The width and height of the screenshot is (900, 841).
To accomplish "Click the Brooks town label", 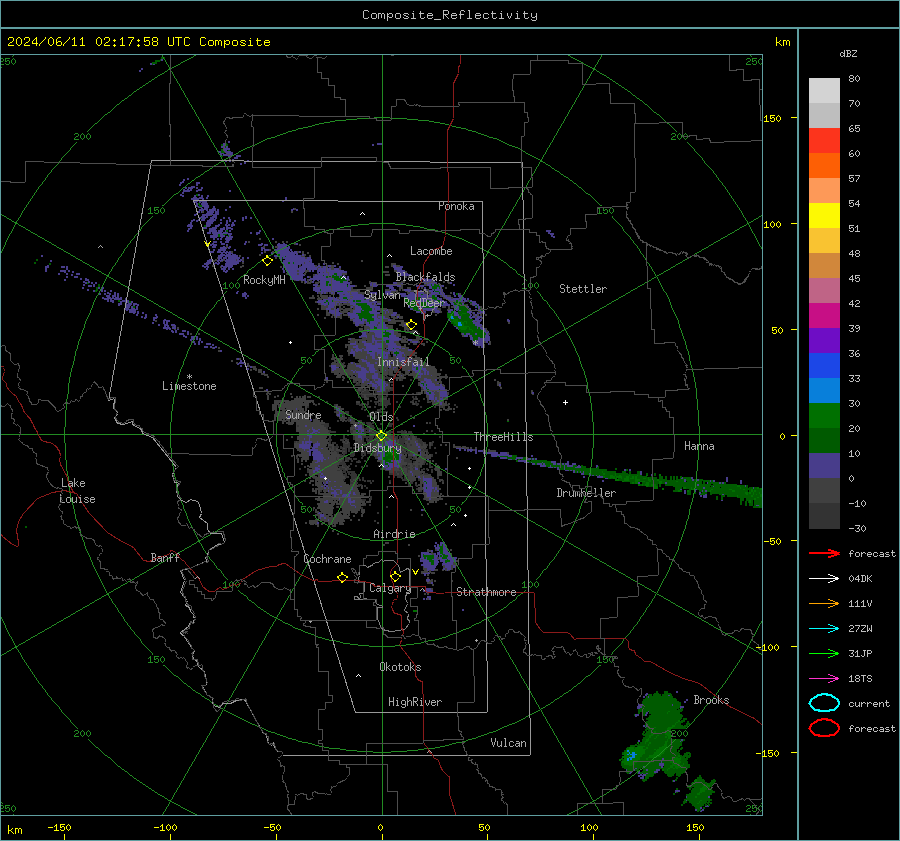I will click(711, 699).
